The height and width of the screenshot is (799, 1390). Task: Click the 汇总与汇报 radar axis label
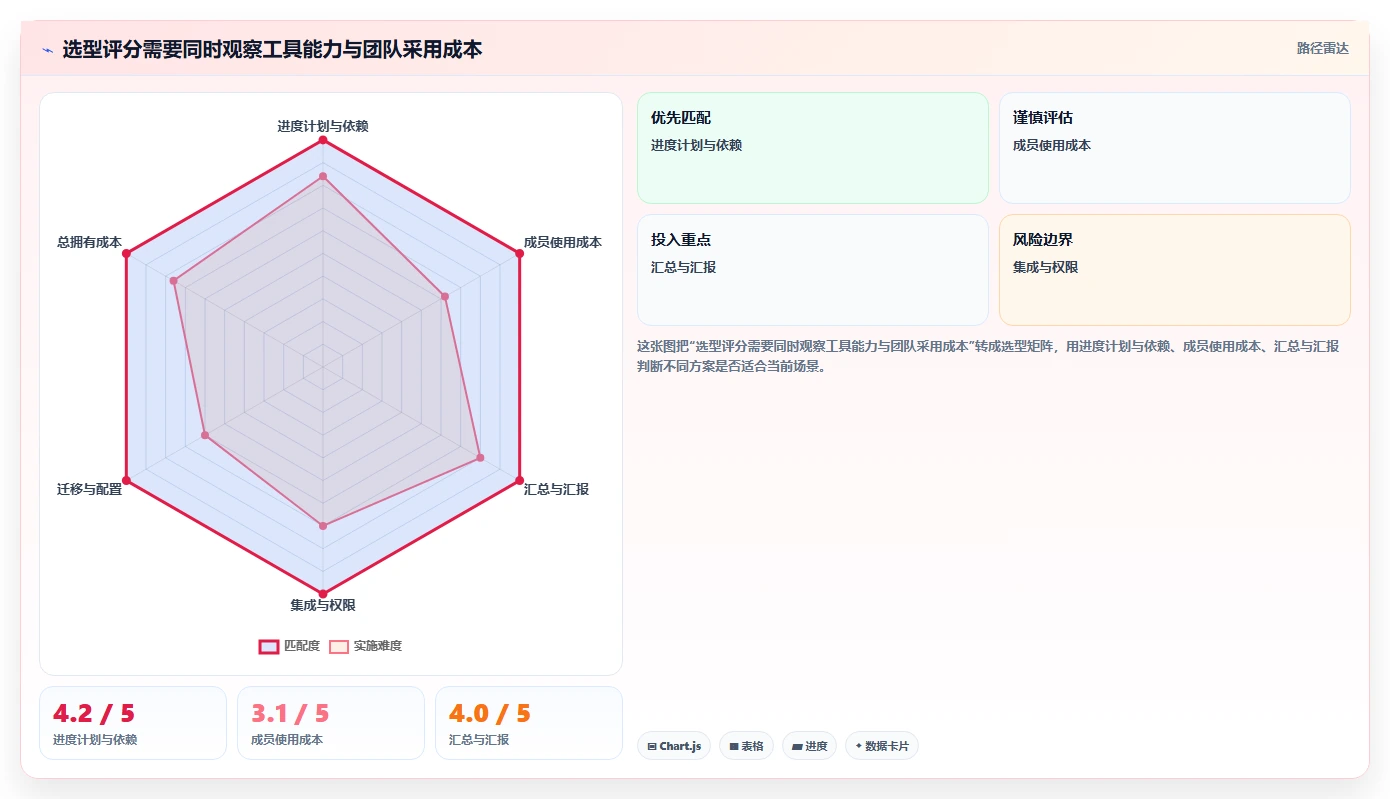click(x=556, y=489)
